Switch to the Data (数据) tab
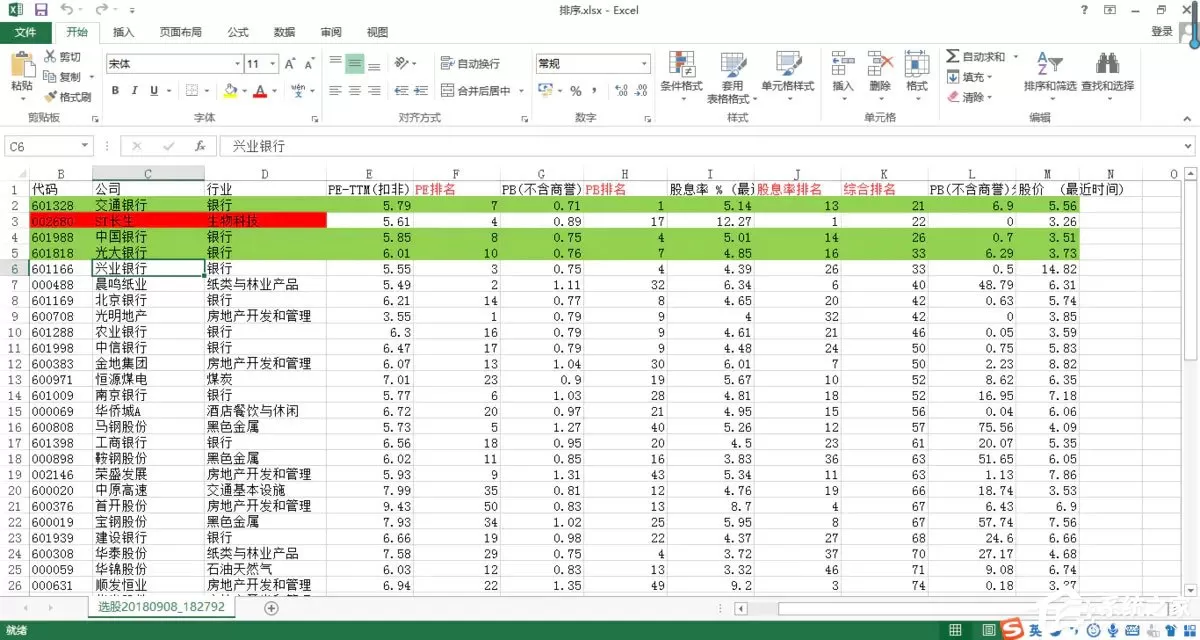 (x=284, y=32)
